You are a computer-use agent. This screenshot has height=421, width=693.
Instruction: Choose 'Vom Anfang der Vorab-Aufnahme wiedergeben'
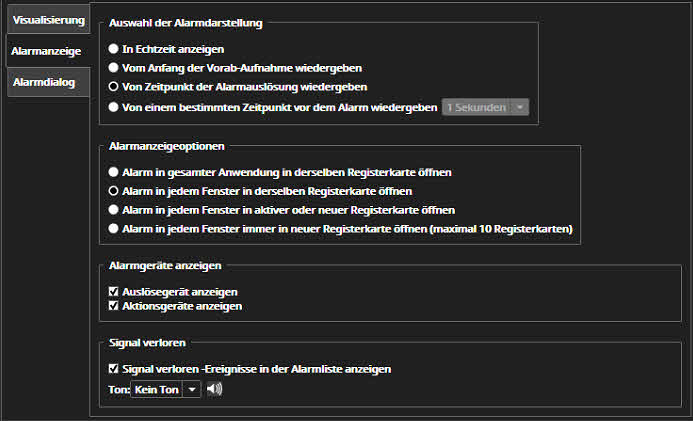coord(114,68)
